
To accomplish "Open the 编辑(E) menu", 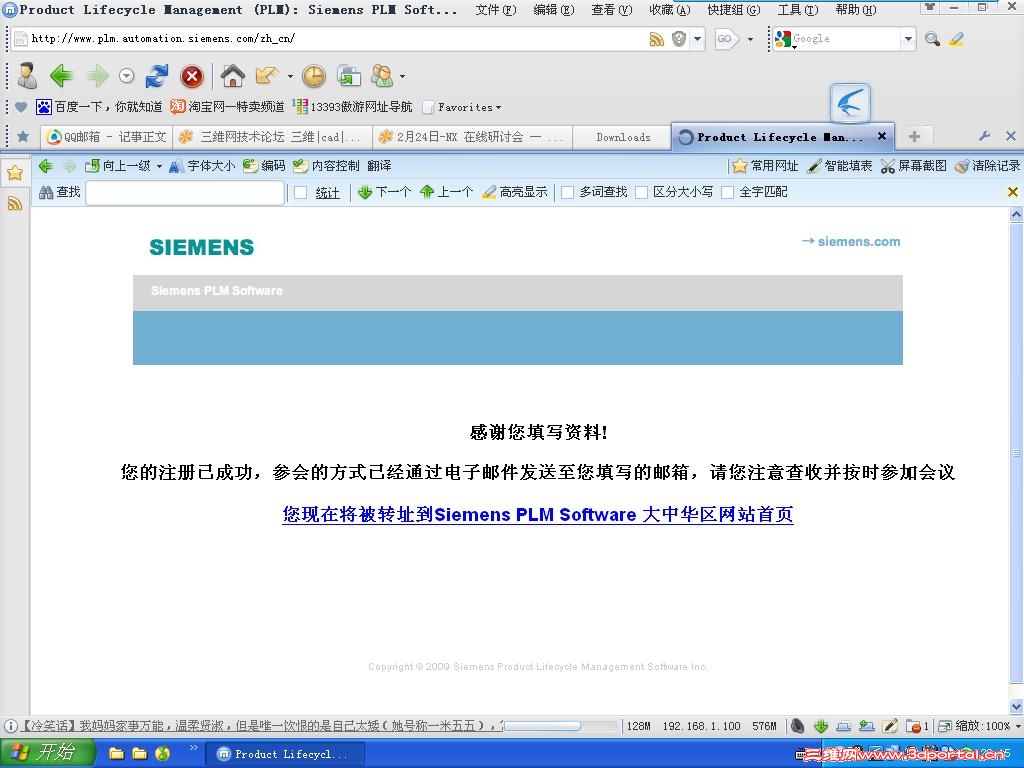I will click(x=554, y=10).
